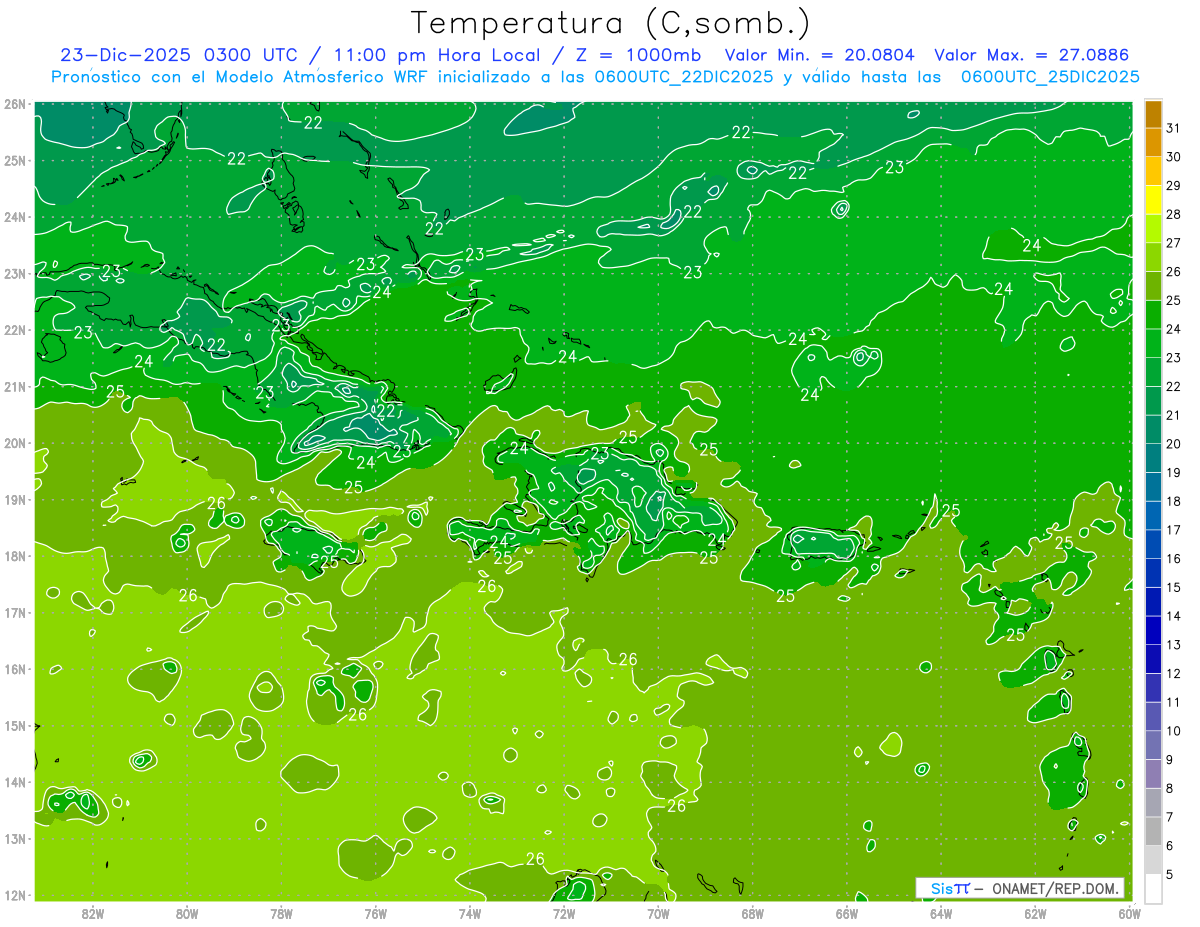Click the 78W longitude axis label

coord(281,913)
